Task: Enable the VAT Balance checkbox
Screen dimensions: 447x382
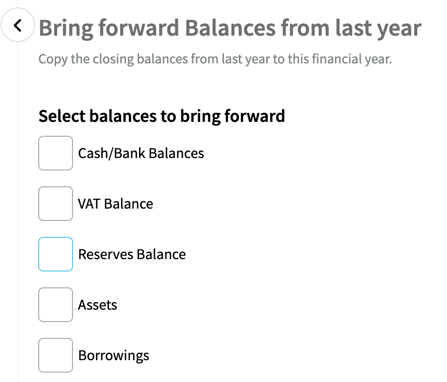Action: click(x=55, y=203)
